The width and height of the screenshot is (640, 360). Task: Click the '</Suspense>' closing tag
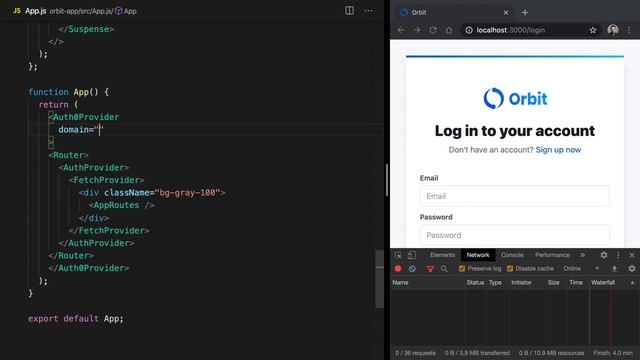click(x=86, y=29)
